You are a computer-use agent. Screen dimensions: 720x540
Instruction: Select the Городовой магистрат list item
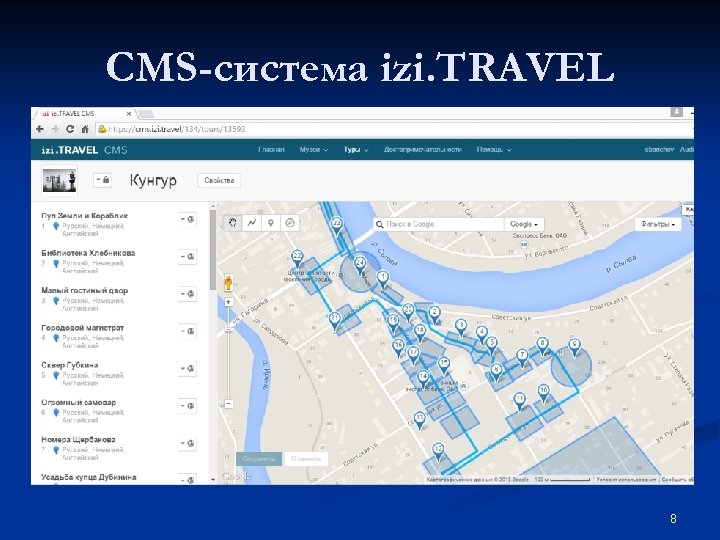(x=83, y=327)
